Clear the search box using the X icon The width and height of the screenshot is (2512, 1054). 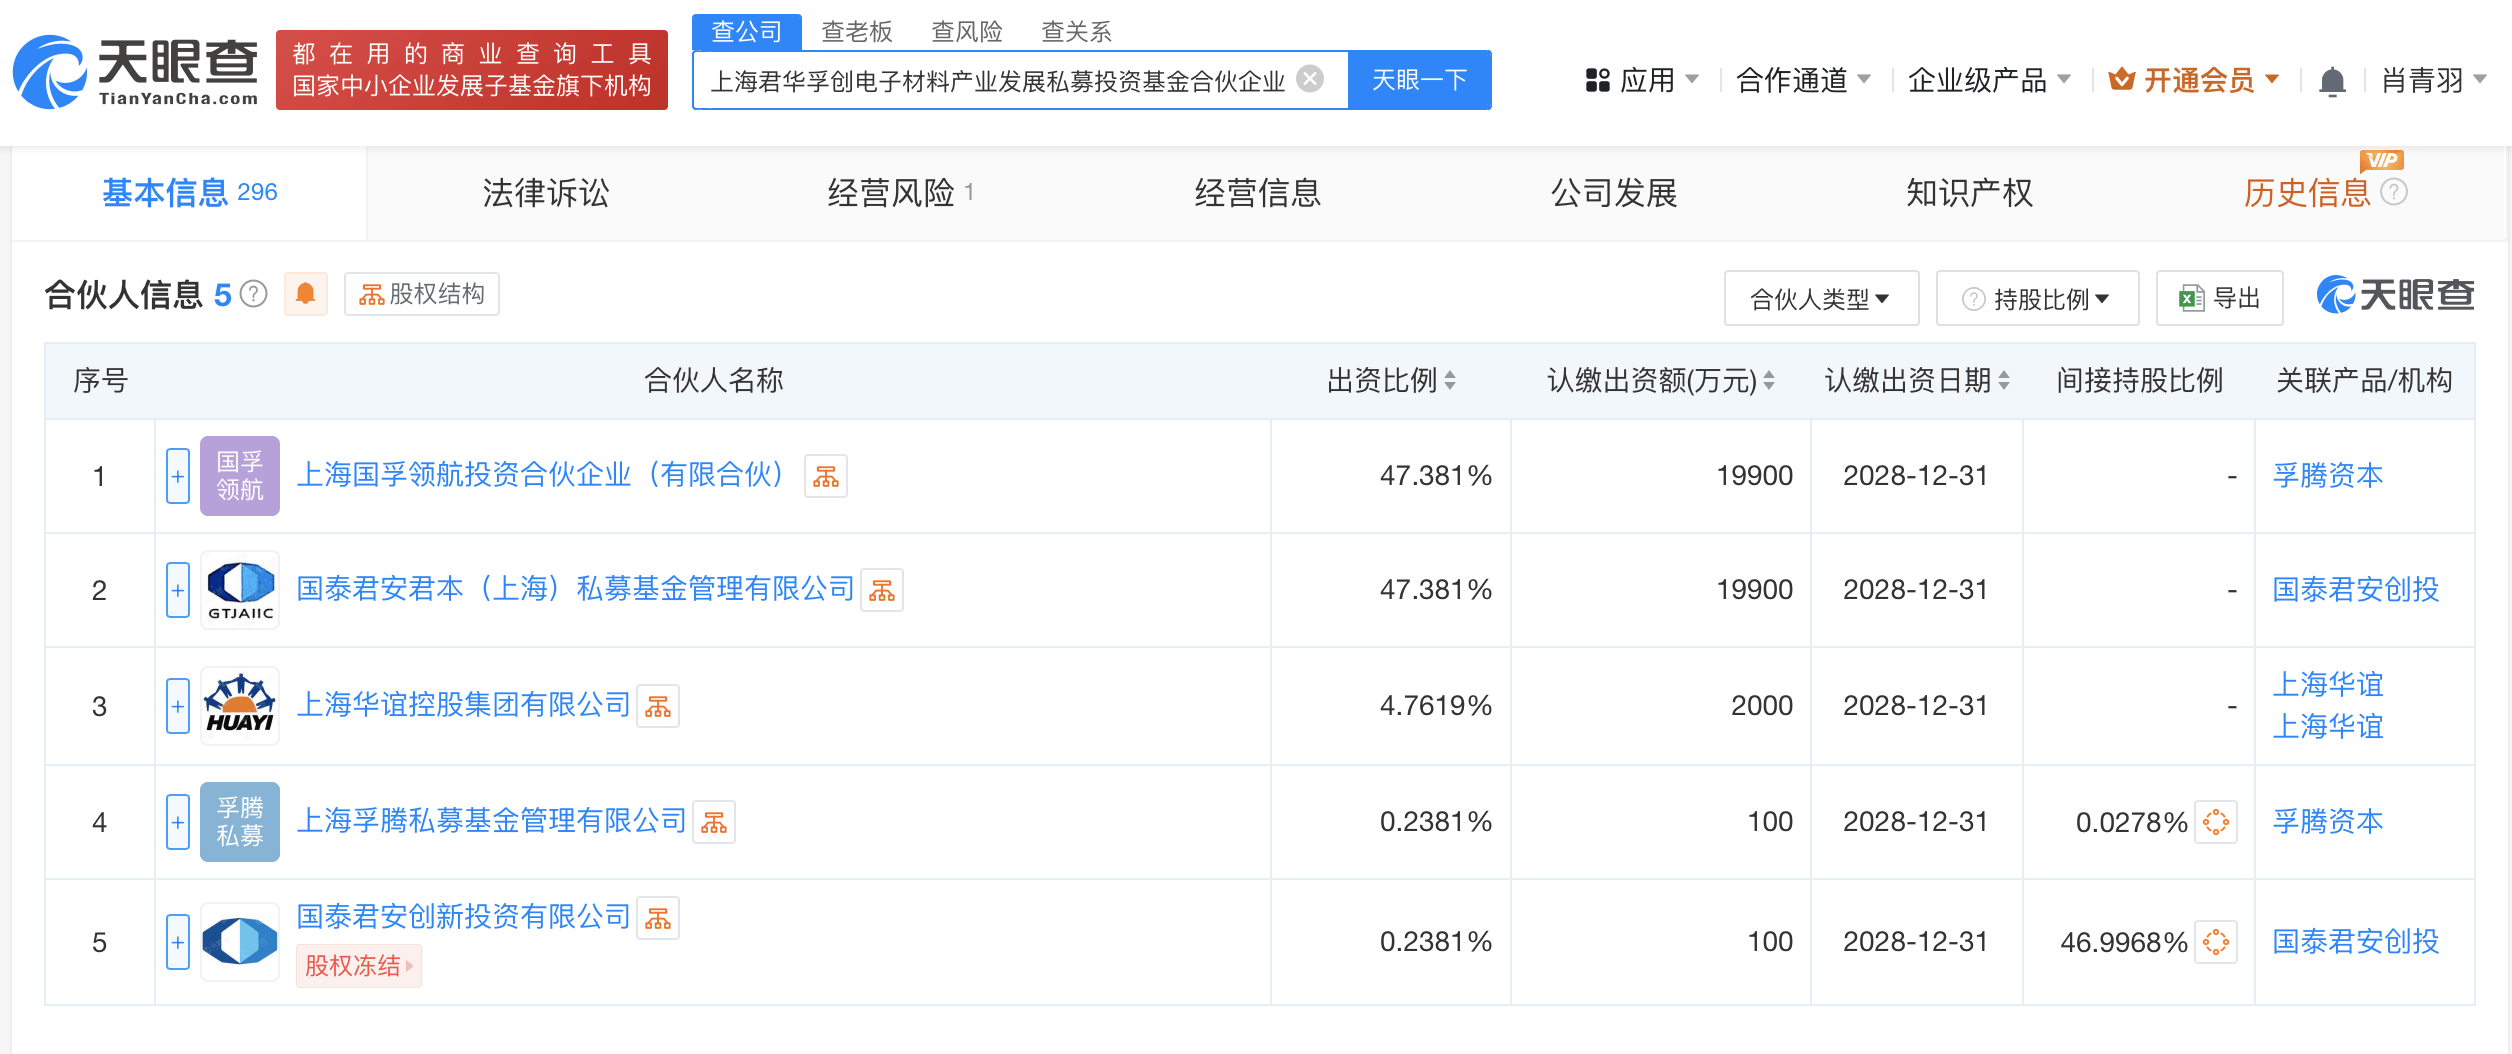[1310, 79]
